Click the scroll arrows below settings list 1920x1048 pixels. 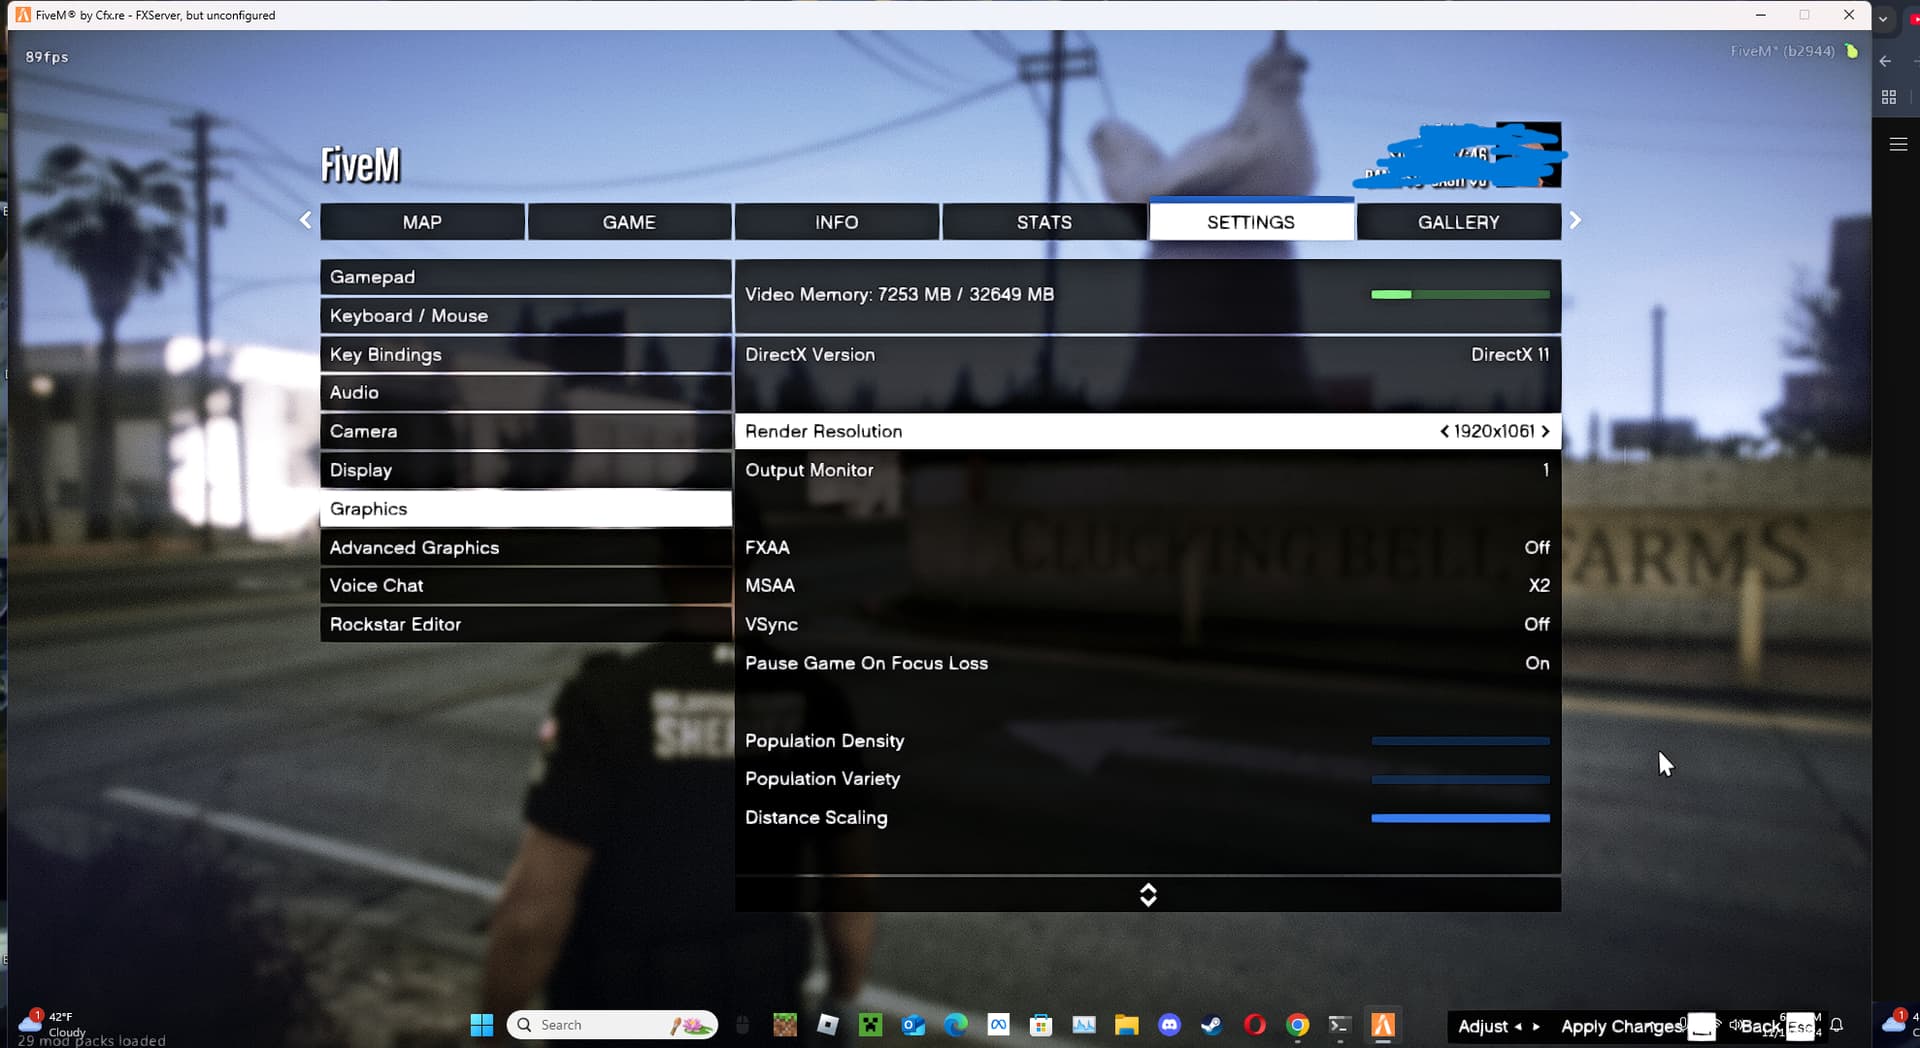click(x=1148, y=895)
